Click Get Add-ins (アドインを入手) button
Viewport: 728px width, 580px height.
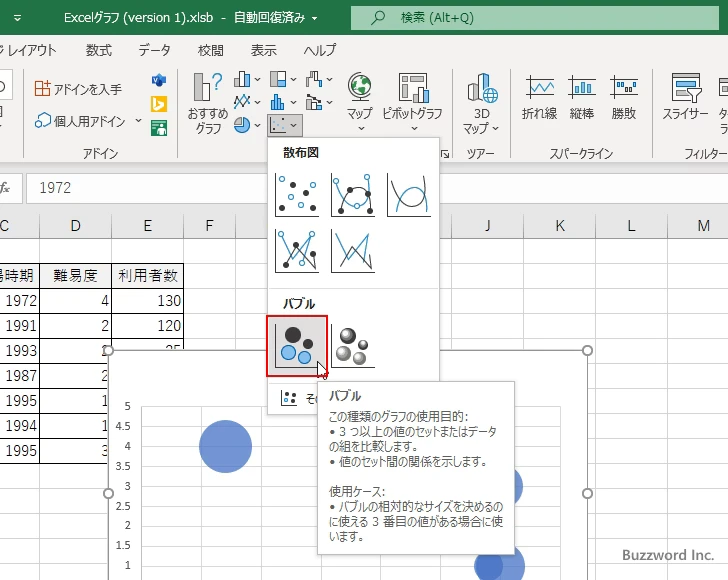(x=78, y=88)
